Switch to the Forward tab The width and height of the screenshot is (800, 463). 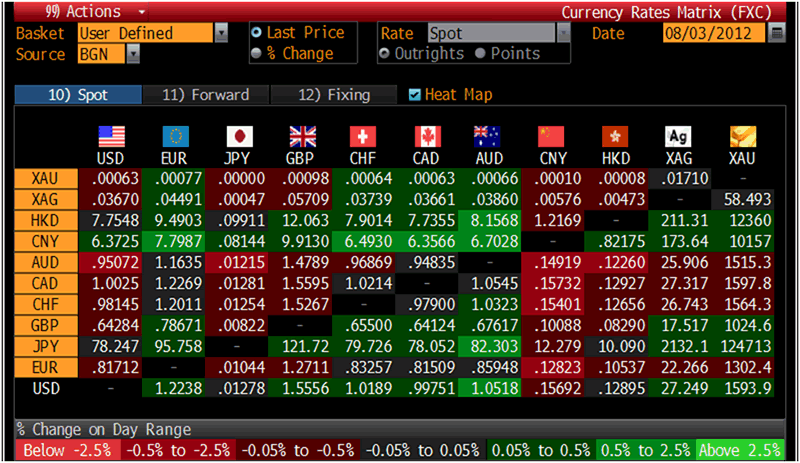coord(205,95)
